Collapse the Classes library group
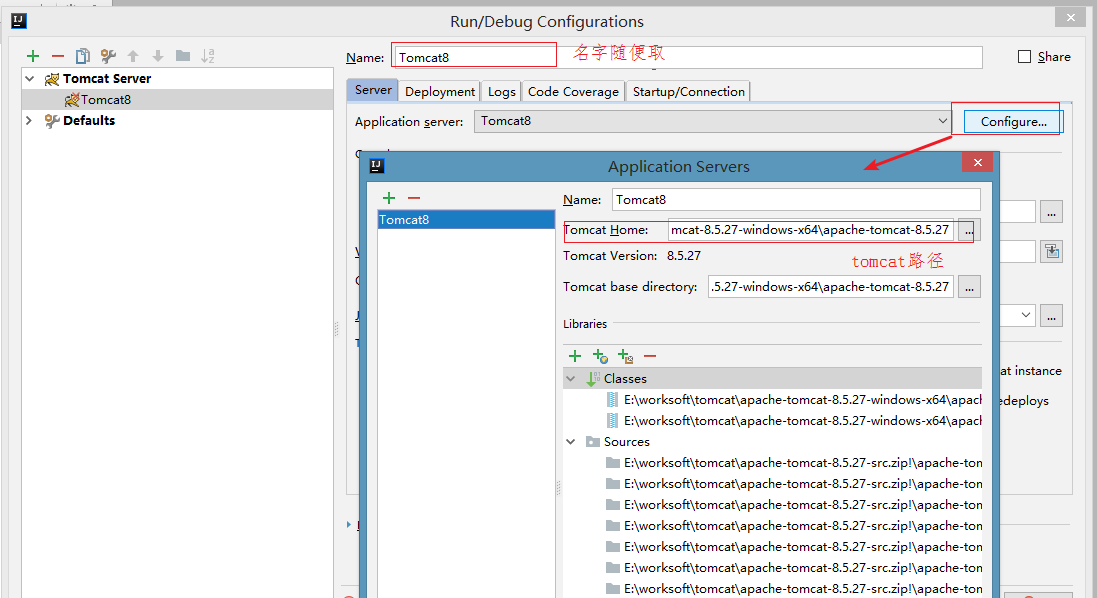 tap(571, 379)
